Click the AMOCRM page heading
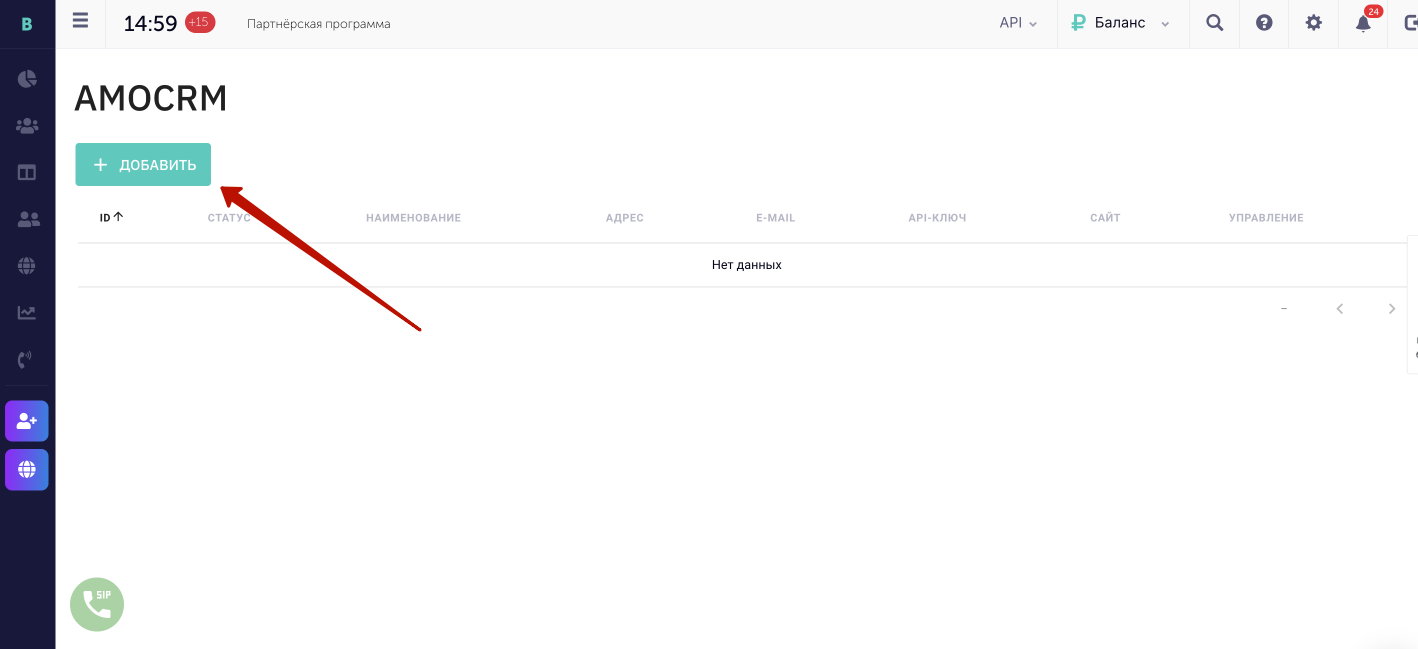Image resolution: width=1418 pixels, height=649 pixels. (x=151, y=98)
